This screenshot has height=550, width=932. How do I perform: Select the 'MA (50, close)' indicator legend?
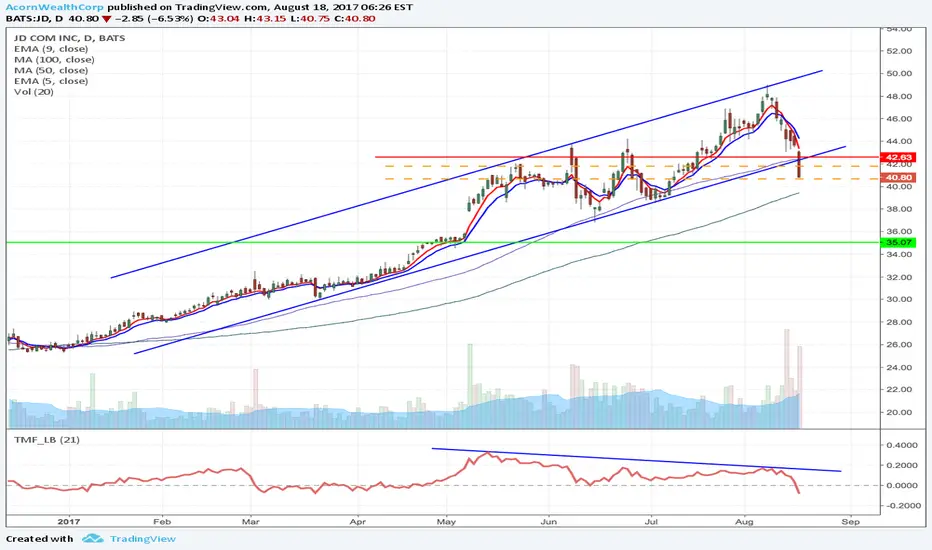click(x=51, y=70)
